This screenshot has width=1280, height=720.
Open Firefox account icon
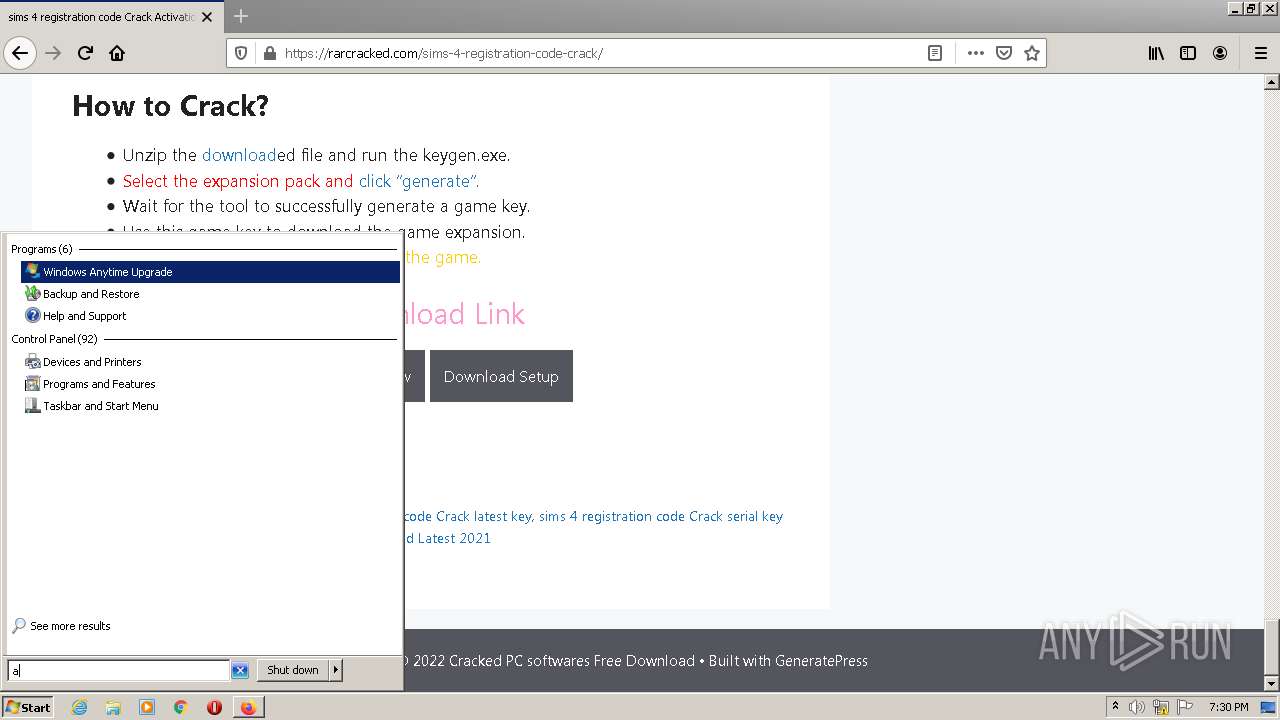[x=1220, y=53]
